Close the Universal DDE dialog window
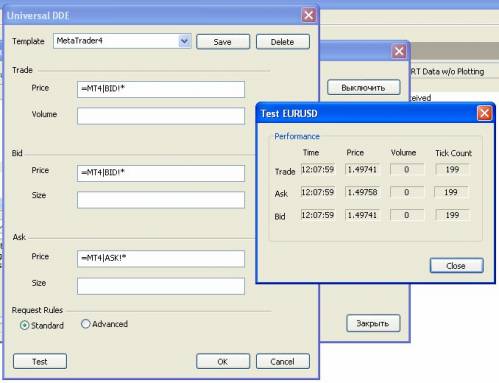This screenshot has height=383, width=499. 309,15
